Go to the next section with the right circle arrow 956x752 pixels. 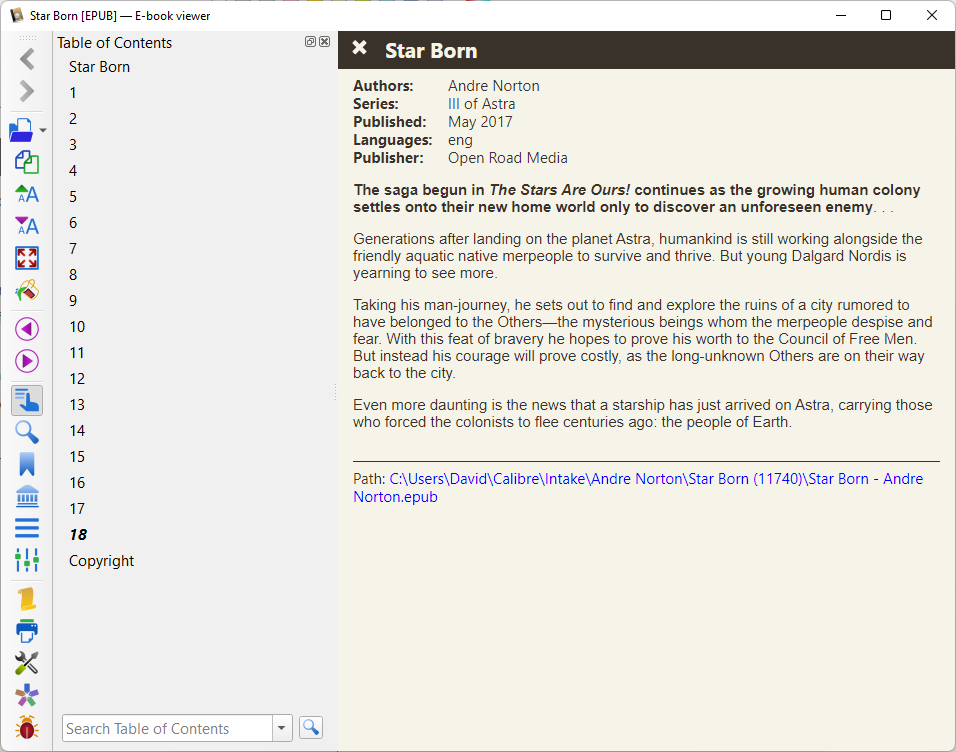pos(27,361)
